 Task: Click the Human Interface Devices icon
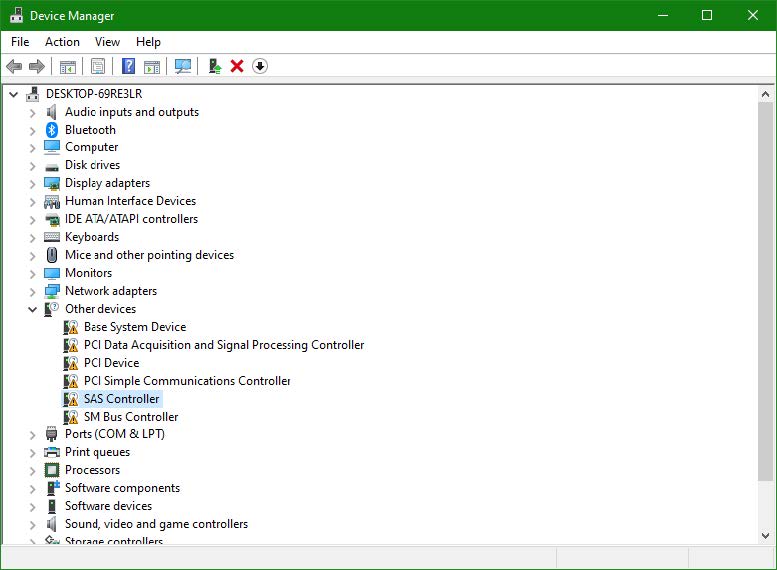52,201
